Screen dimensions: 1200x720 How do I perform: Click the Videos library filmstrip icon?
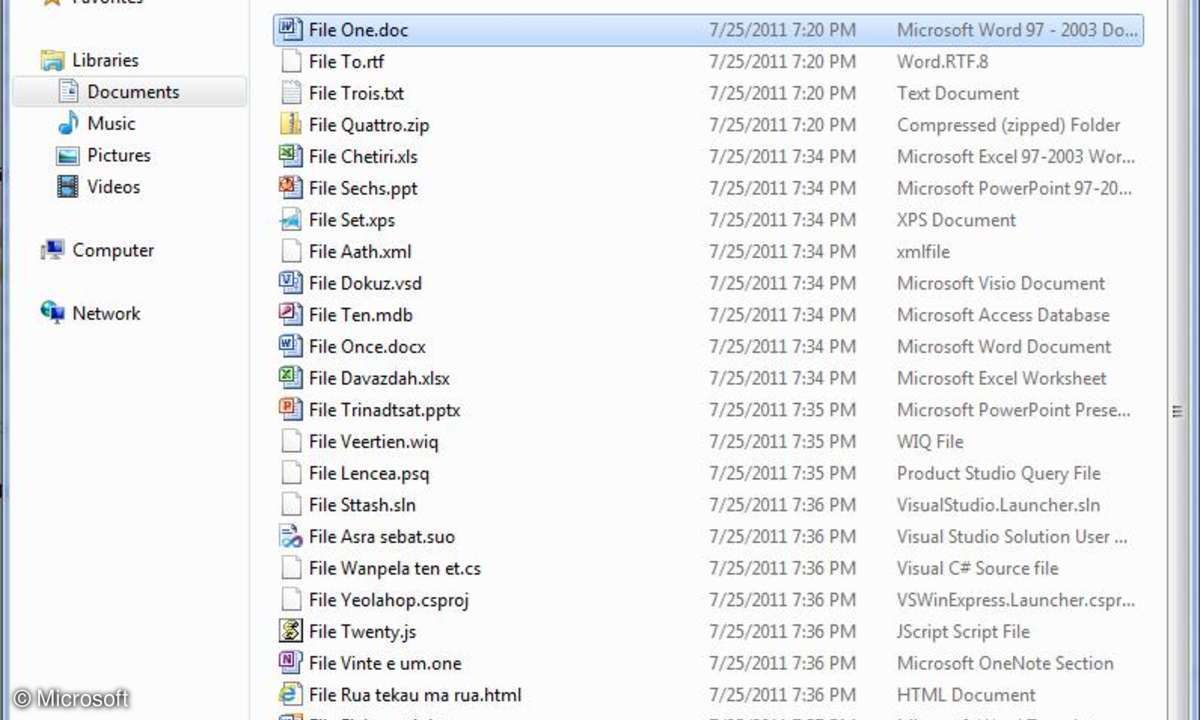point(68,186)
